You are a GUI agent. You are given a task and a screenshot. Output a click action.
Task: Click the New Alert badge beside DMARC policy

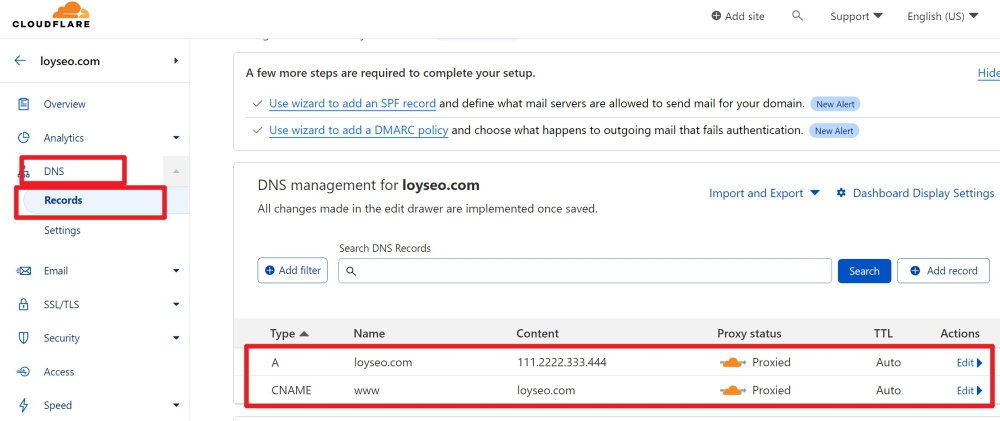(834, 131)
